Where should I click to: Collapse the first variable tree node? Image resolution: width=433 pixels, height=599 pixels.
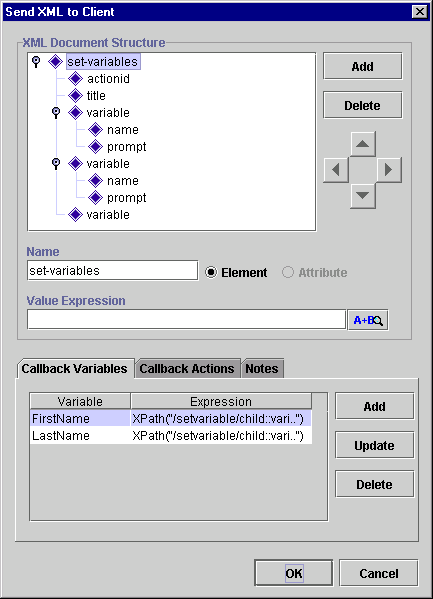tap(56, 113)
